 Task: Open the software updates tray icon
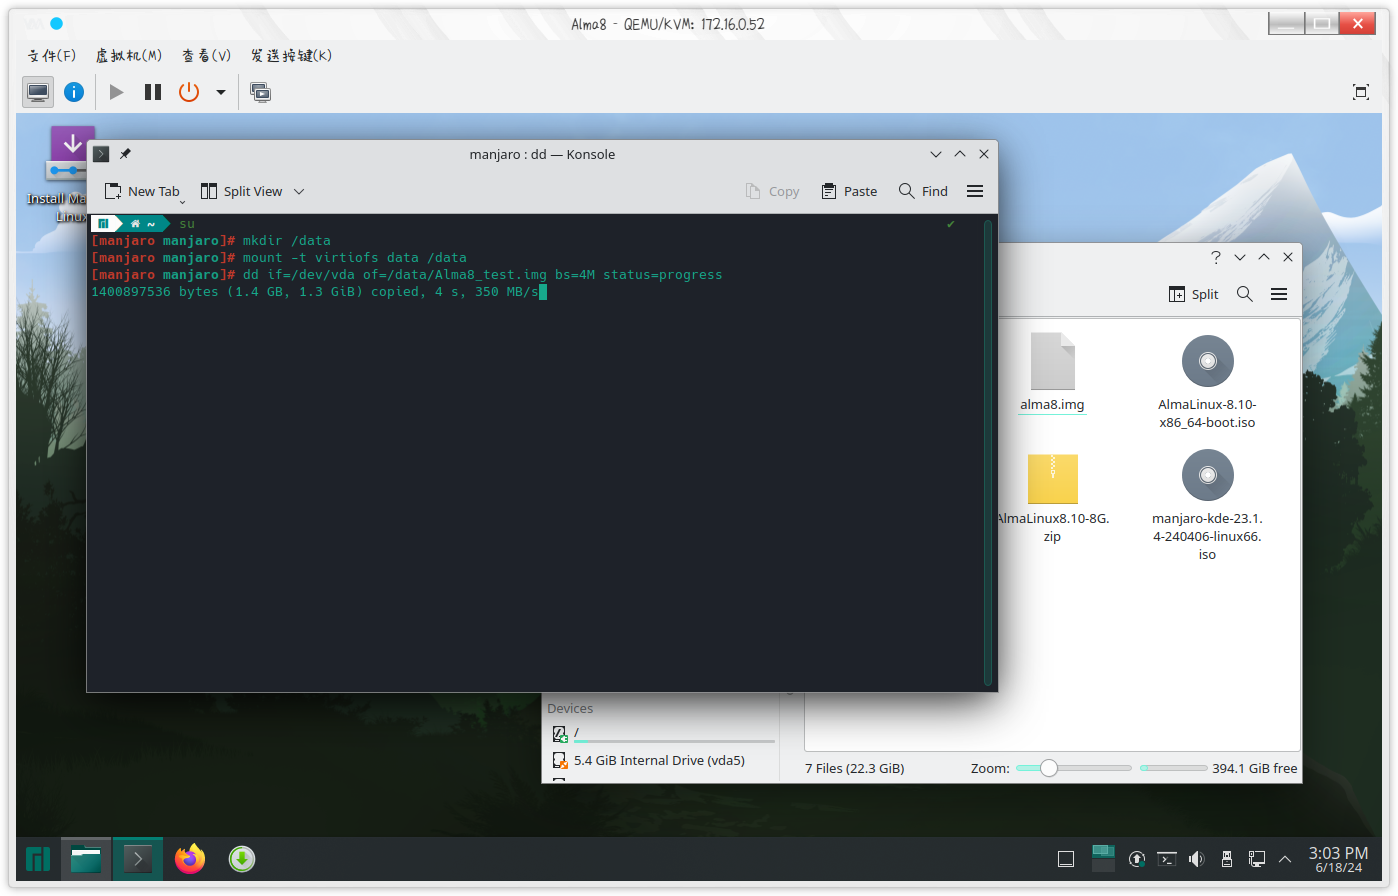(x=1137, y=859)
